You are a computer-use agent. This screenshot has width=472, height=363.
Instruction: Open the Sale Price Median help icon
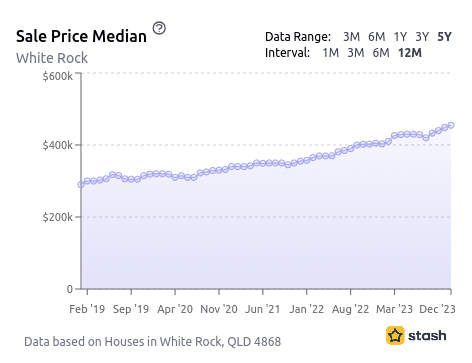[159, 28]
